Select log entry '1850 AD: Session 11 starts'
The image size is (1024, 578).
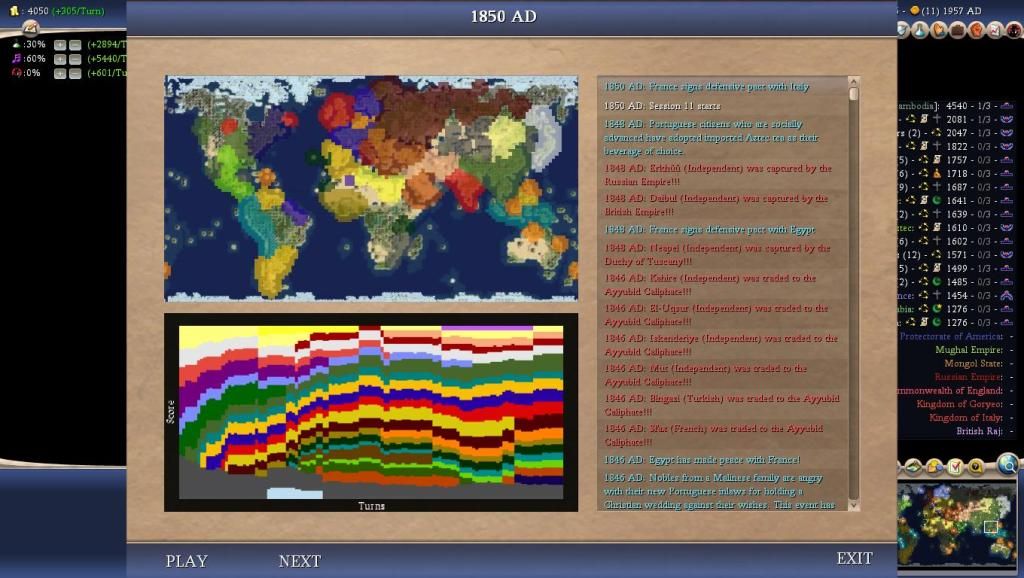coord(722,105)
